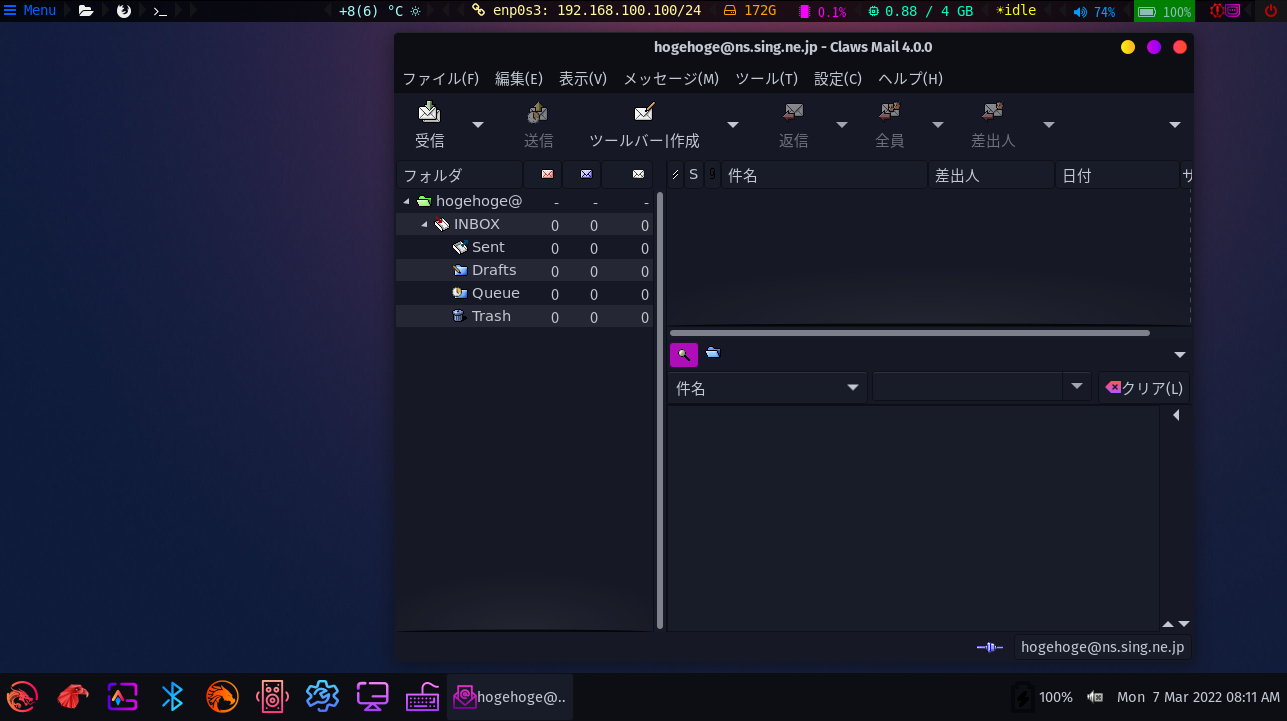This screenshot has width=1287, height=721.
Task: Open the toolbar overflow arrow at far right
Action: pos(1175,125)
